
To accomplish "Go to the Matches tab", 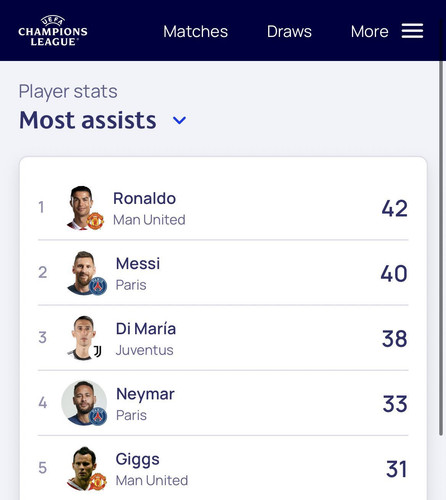I will [195, 32].
